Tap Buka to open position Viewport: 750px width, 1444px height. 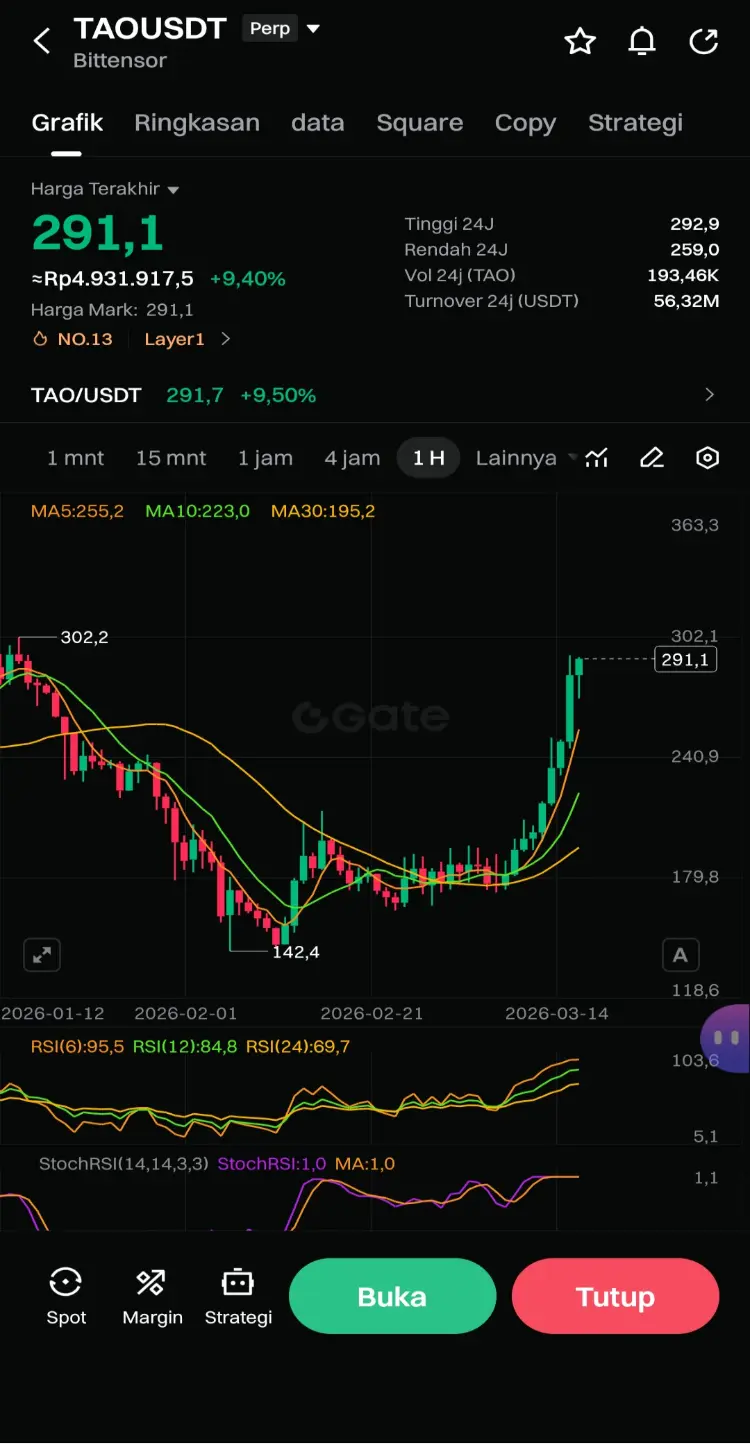point(392,1296)
